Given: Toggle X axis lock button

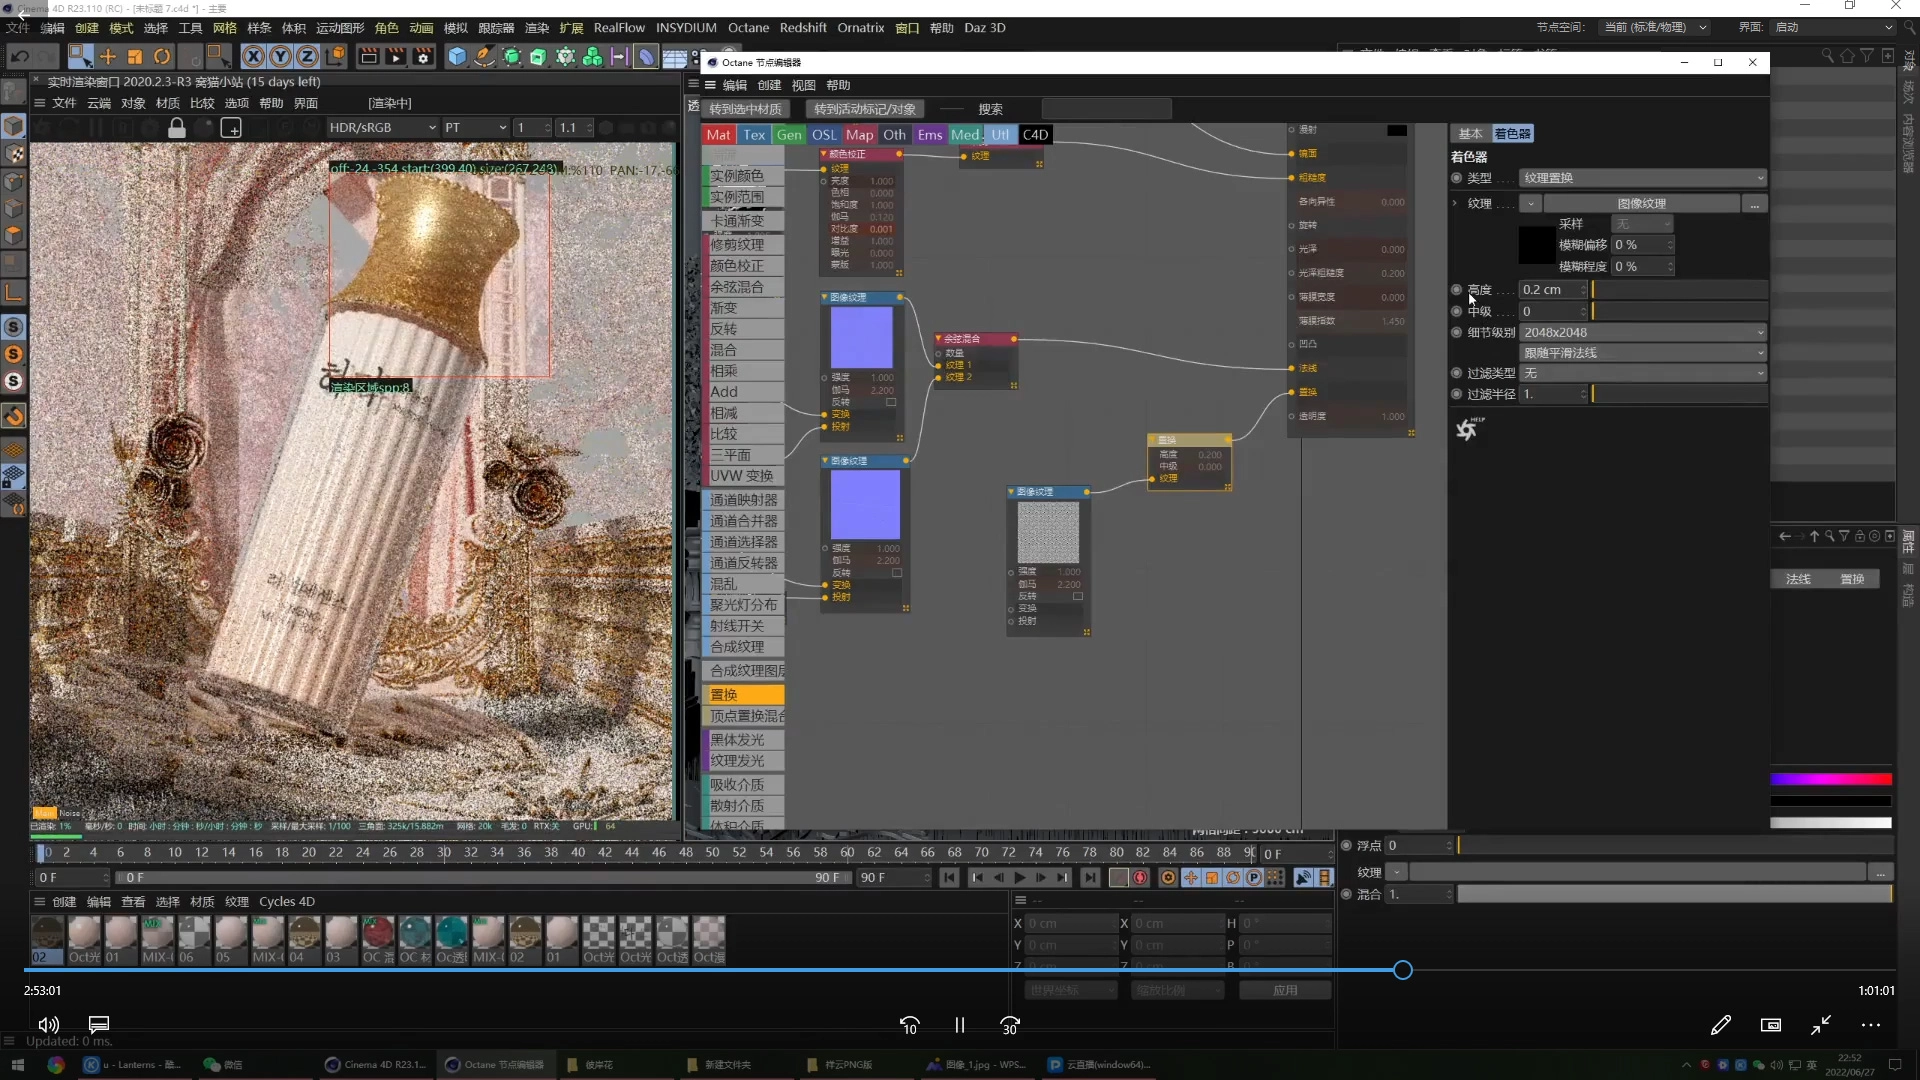Looking at the screenshot, I should point(254,57).
